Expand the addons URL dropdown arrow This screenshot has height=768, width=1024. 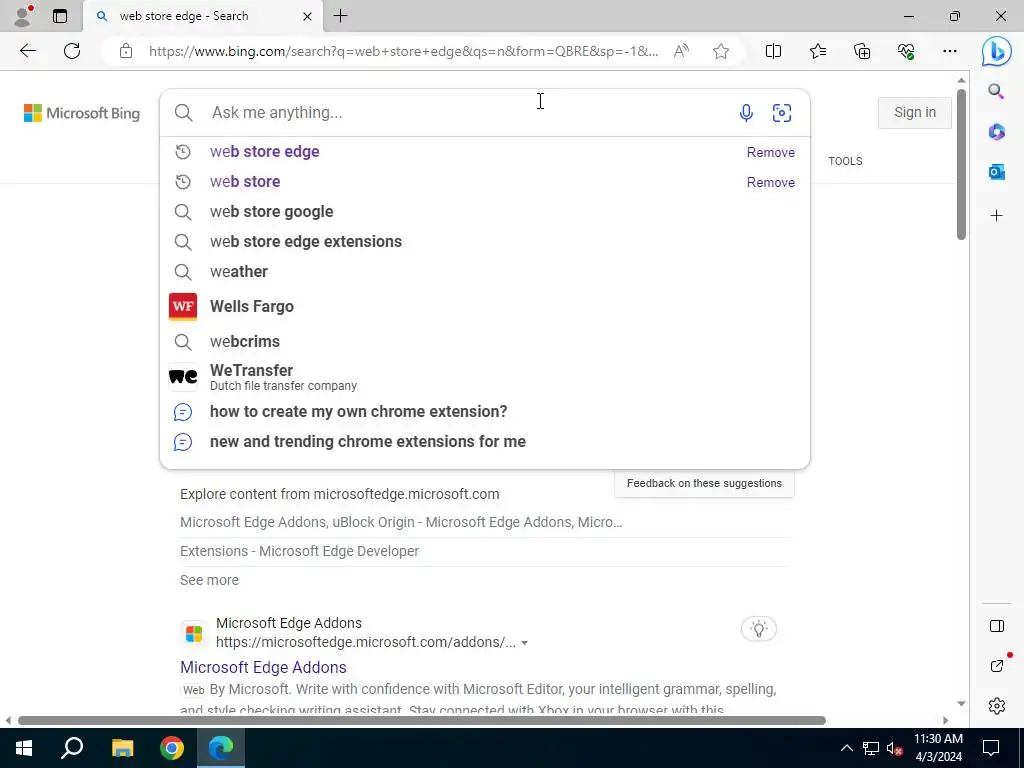524,643
